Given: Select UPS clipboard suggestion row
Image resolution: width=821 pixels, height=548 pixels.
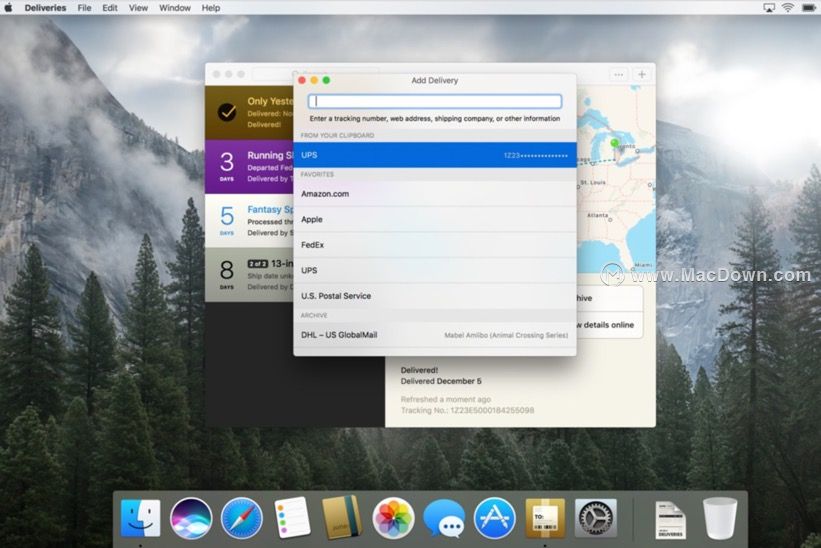Looking at the screenshot, I should pos(435,155).
